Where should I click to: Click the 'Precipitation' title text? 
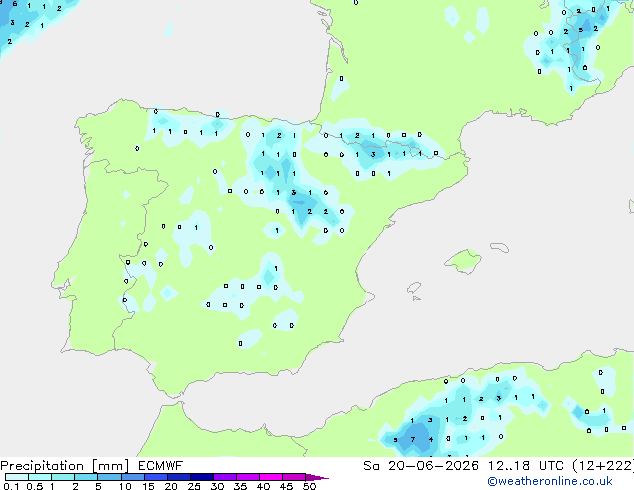coord(42,466)
